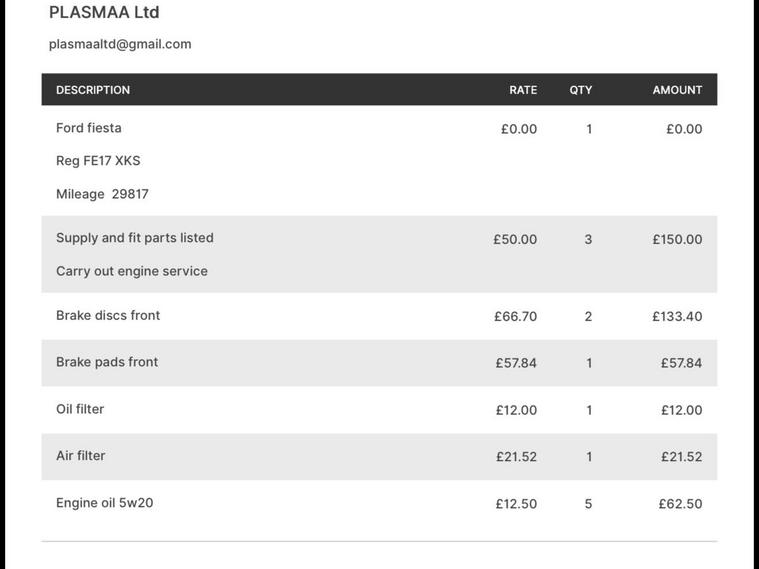The image size is (759, 569).
Task: Click the Engine oil 5w20 item
Action: click(x=105, y=503)
